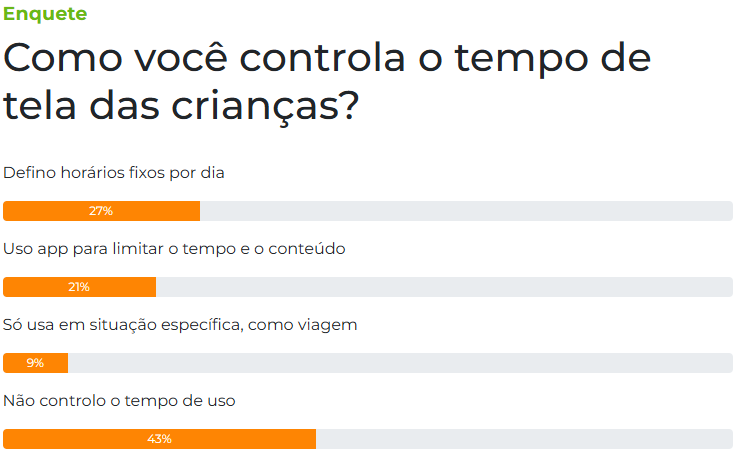Screen dimensions: 744x462
Task: Click the gray unfilled part of the 21% bar
Action: click(445, 287)
